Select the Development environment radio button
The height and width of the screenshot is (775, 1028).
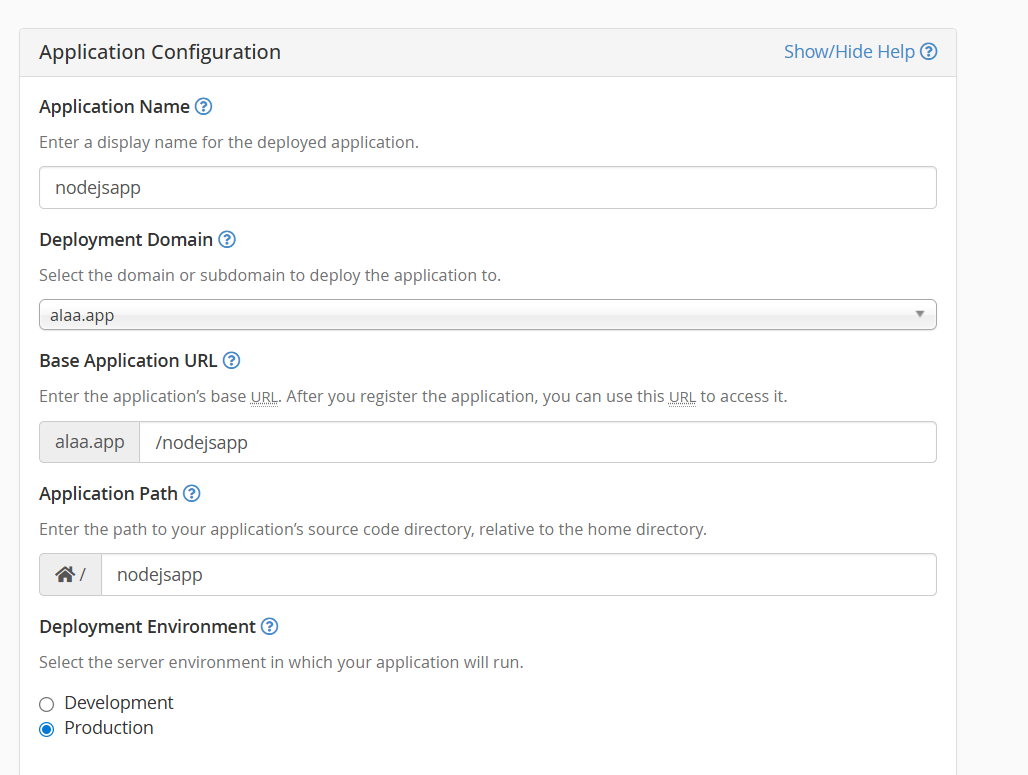pos(46,703)
